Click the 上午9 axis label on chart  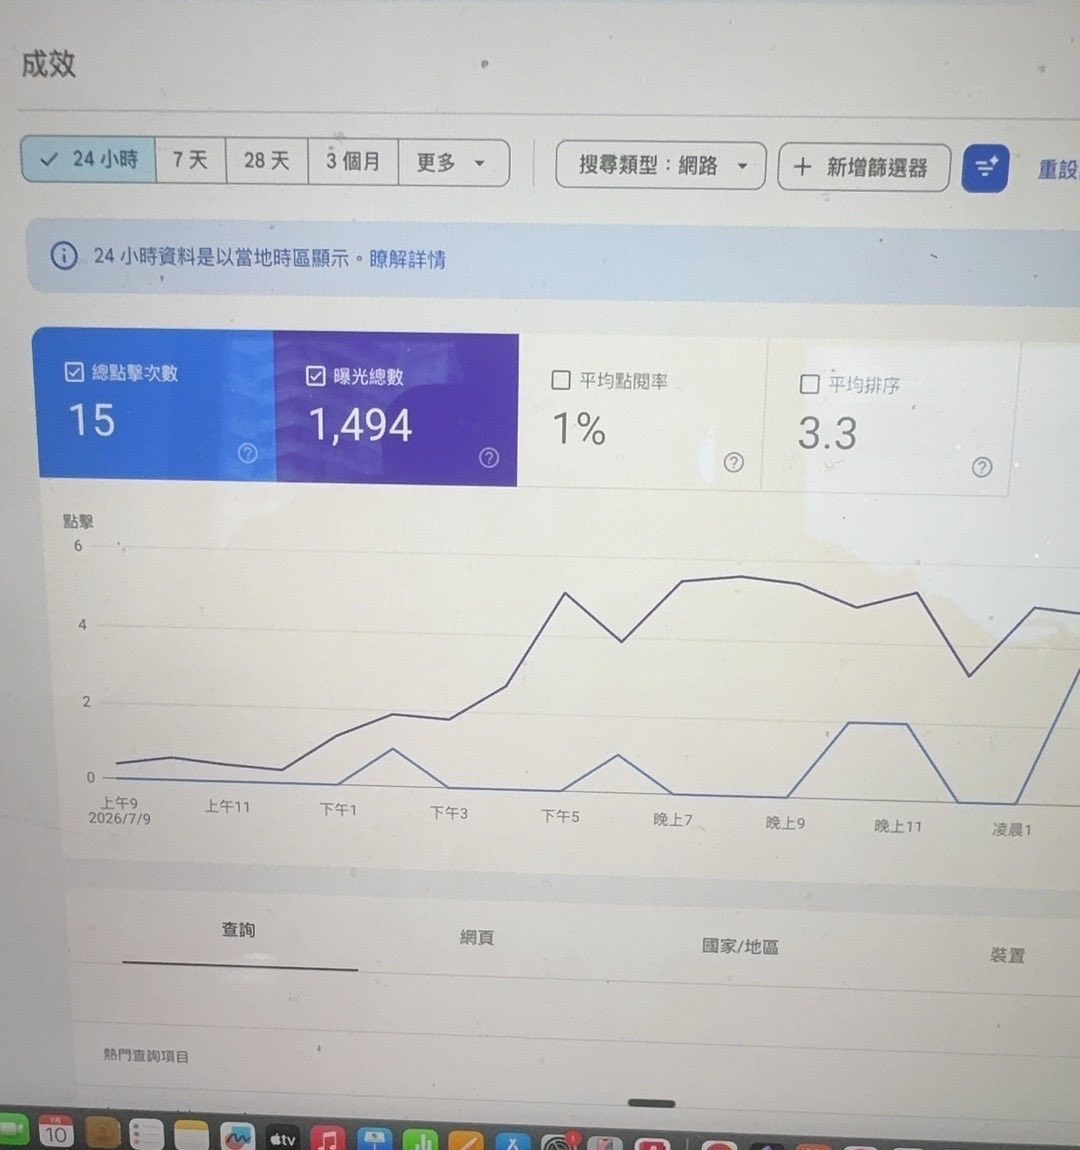[120, 803]
